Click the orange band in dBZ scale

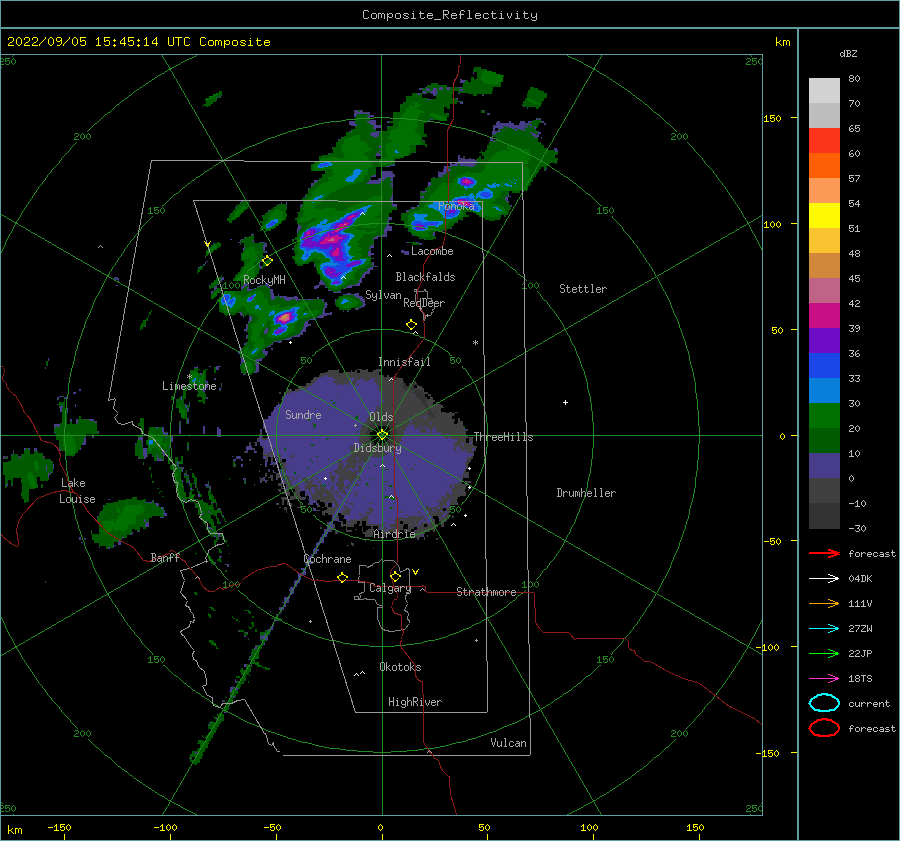(x=824, y=165)
